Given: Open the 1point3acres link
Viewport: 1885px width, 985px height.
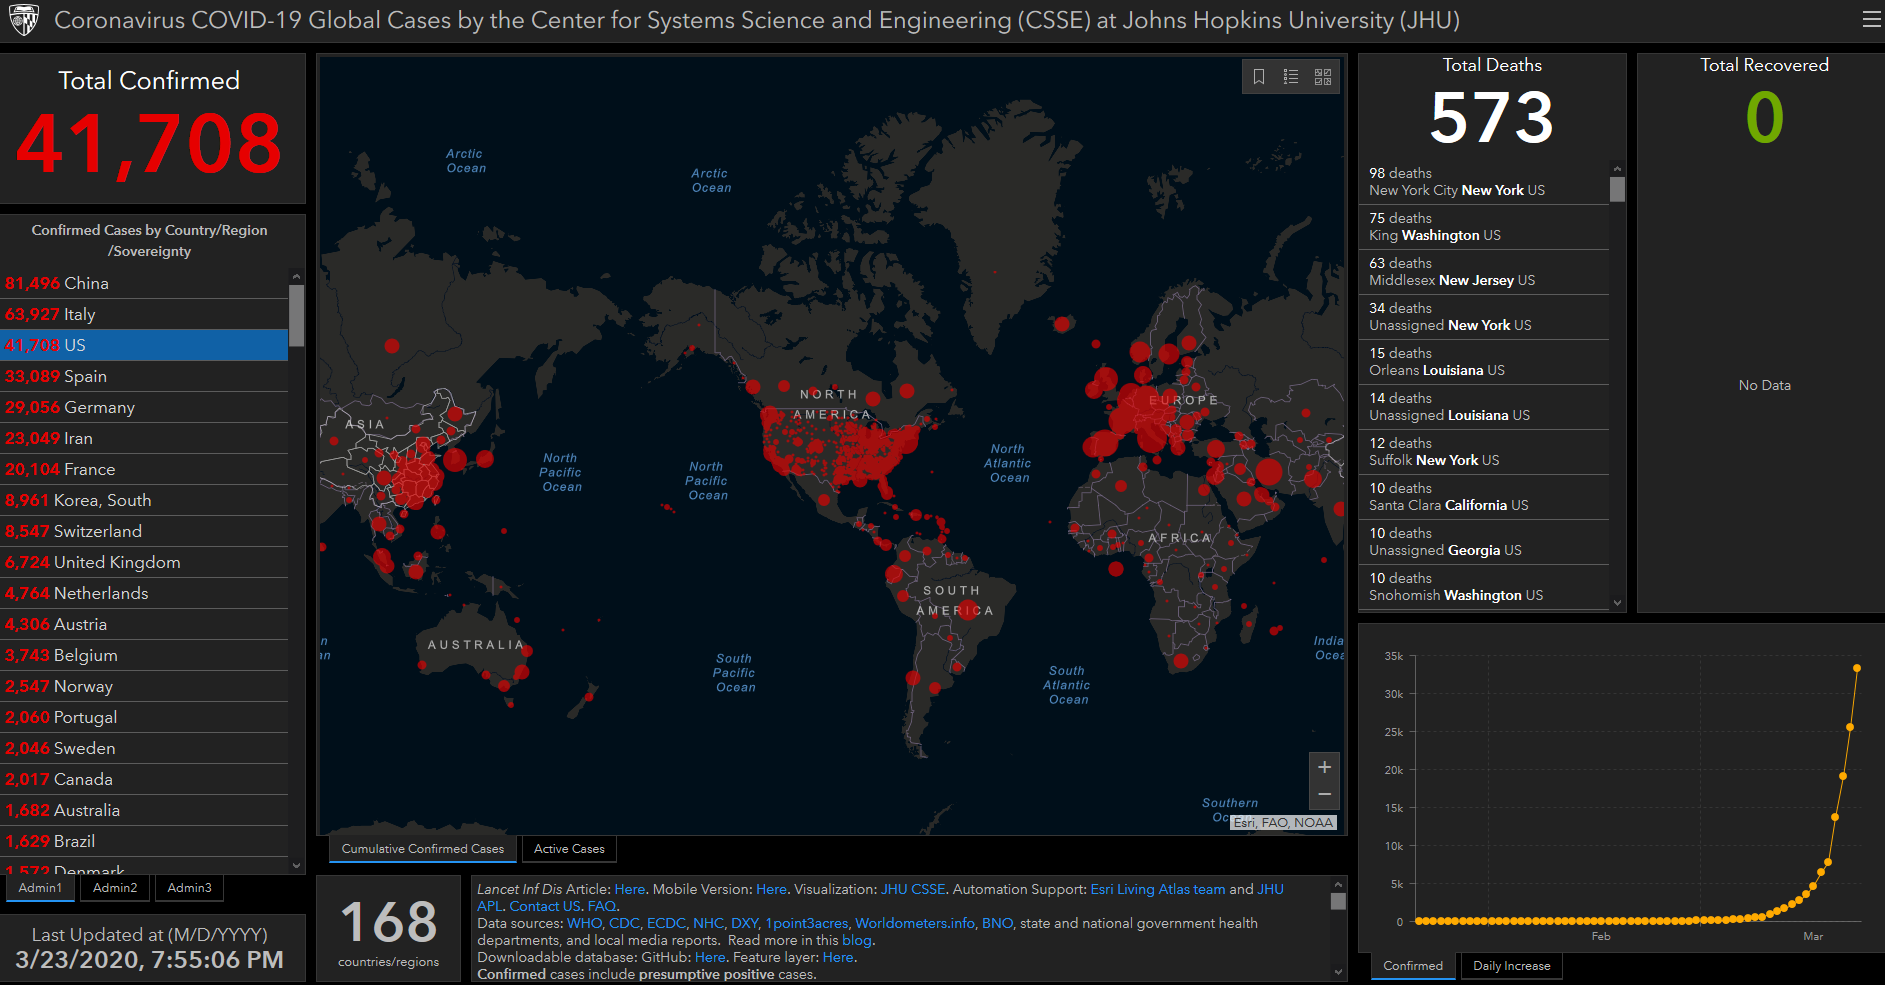Looking at the screenshot, I should click(807, 923).
